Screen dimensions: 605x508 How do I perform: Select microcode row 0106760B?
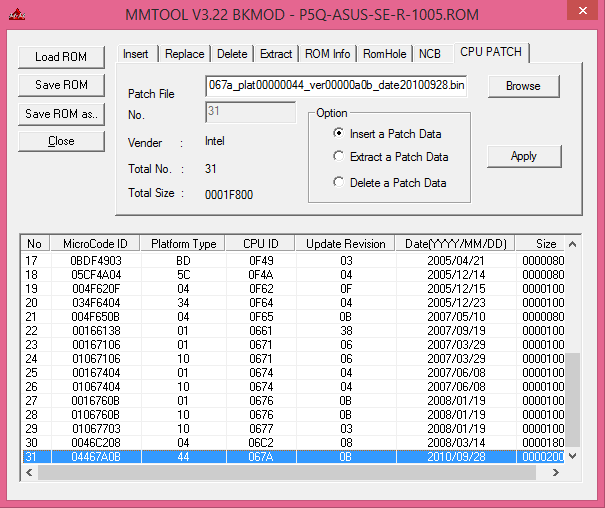tap(293, 415)
